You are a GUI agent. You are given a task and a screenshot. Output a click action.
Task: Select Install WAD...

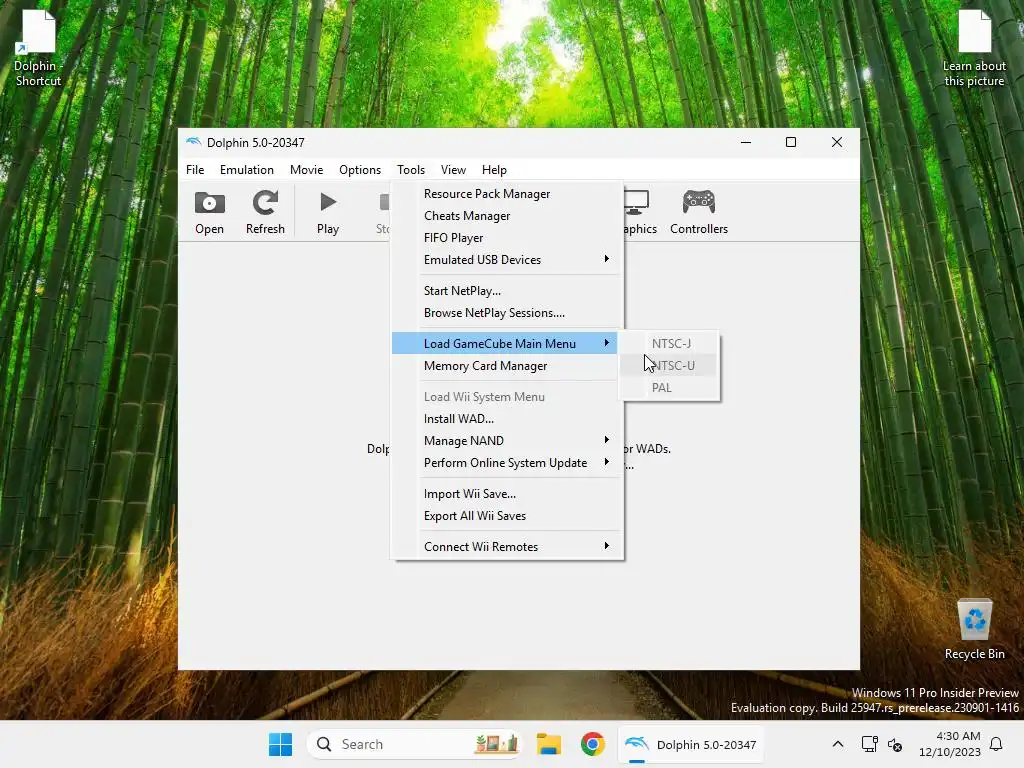[x=507, y=419]
